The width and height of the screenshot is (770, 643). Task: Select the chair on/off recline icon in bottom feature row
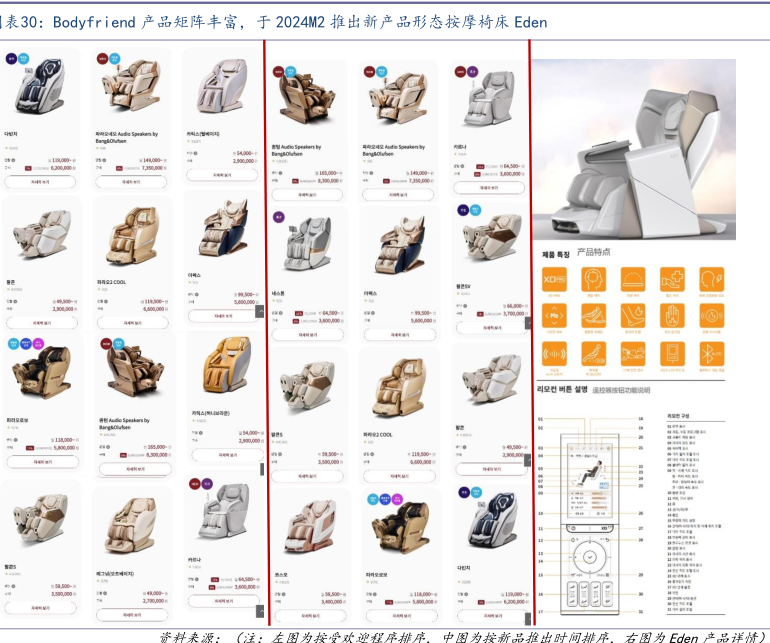tap(593, 353)
